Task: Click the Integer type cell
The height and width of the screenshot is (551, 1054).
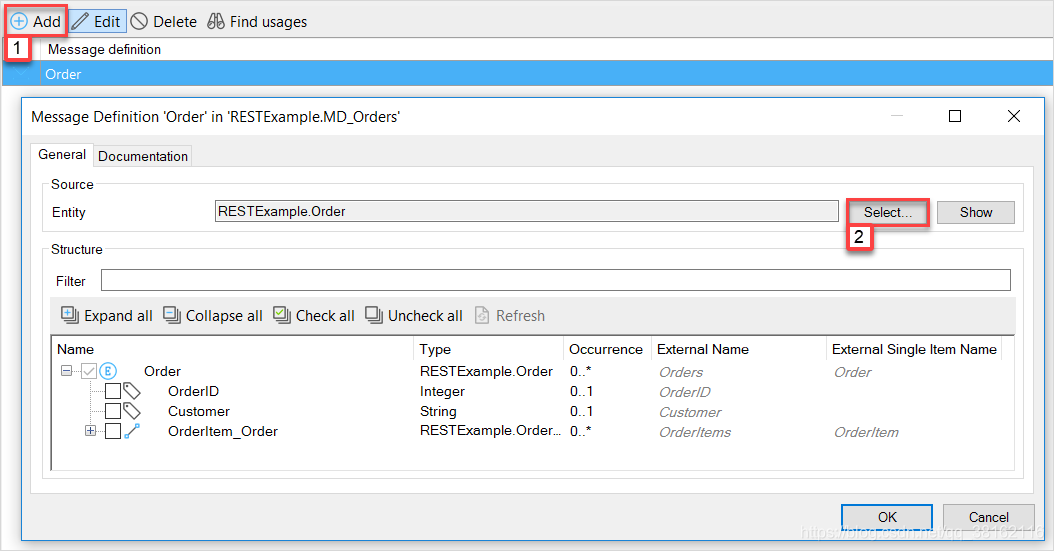Action: click(x=442, y=391)
